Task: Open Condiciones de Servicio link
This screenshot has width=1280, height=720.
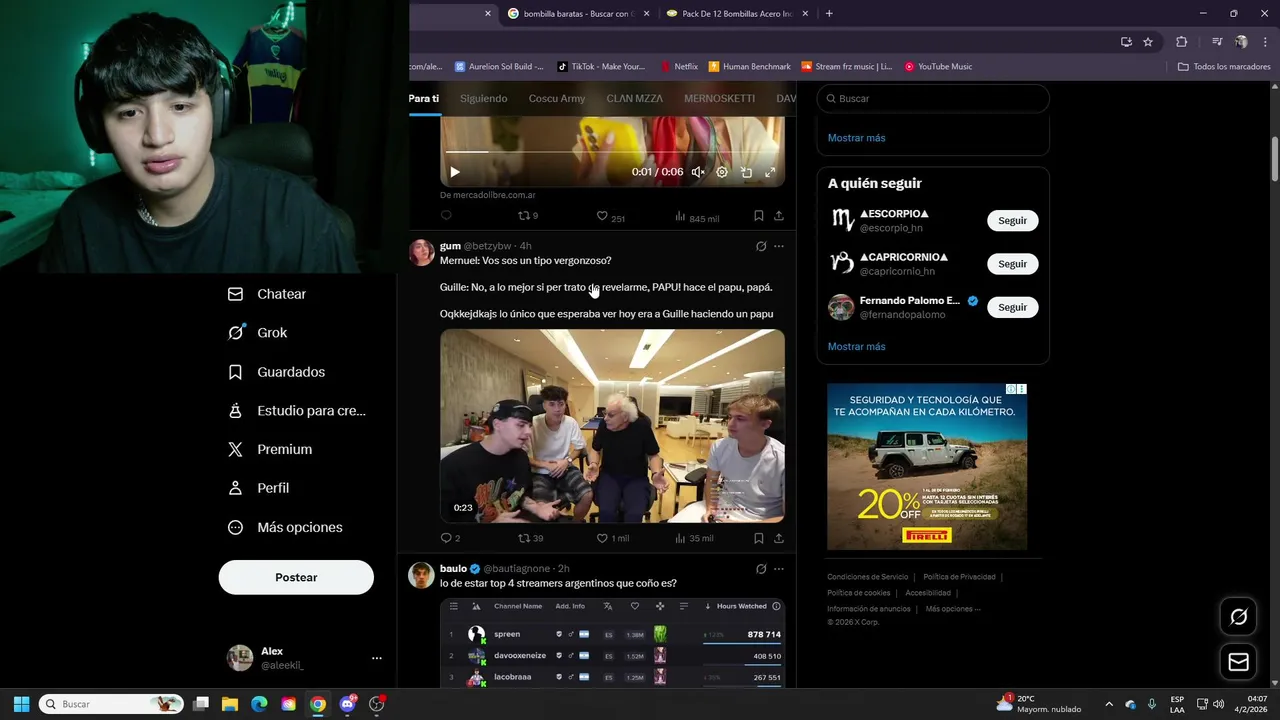Action: click(x=868, y=577)
